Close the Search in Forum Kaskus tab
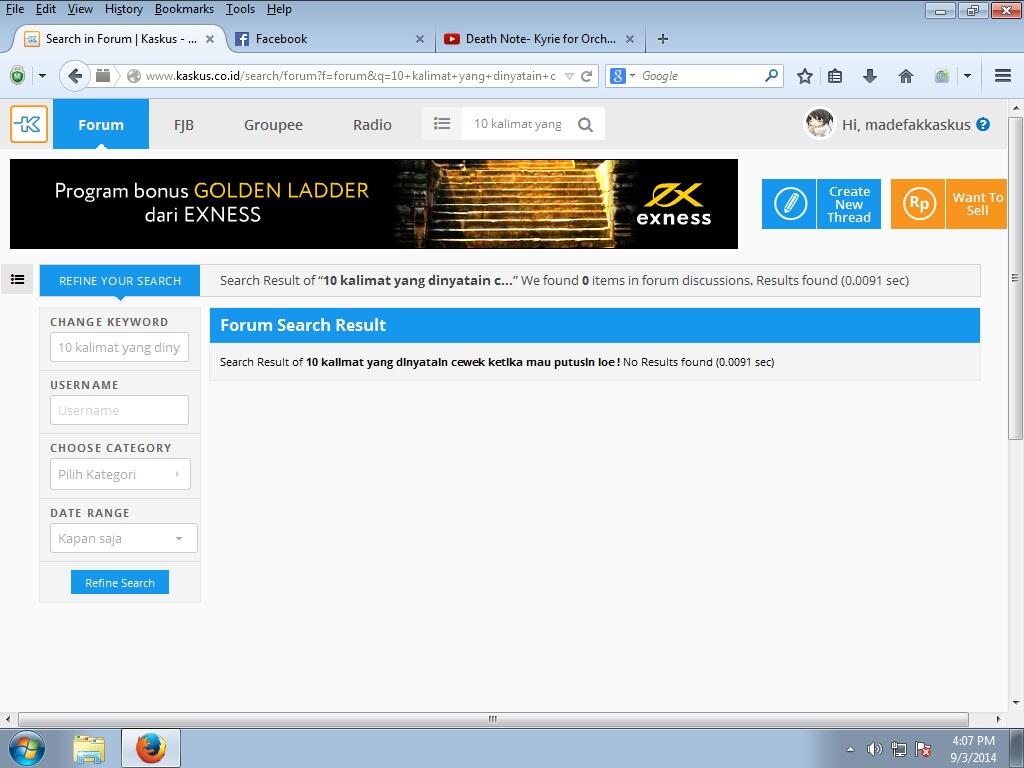Viewport: 1024px width, 768px height. tap(210, 39)
